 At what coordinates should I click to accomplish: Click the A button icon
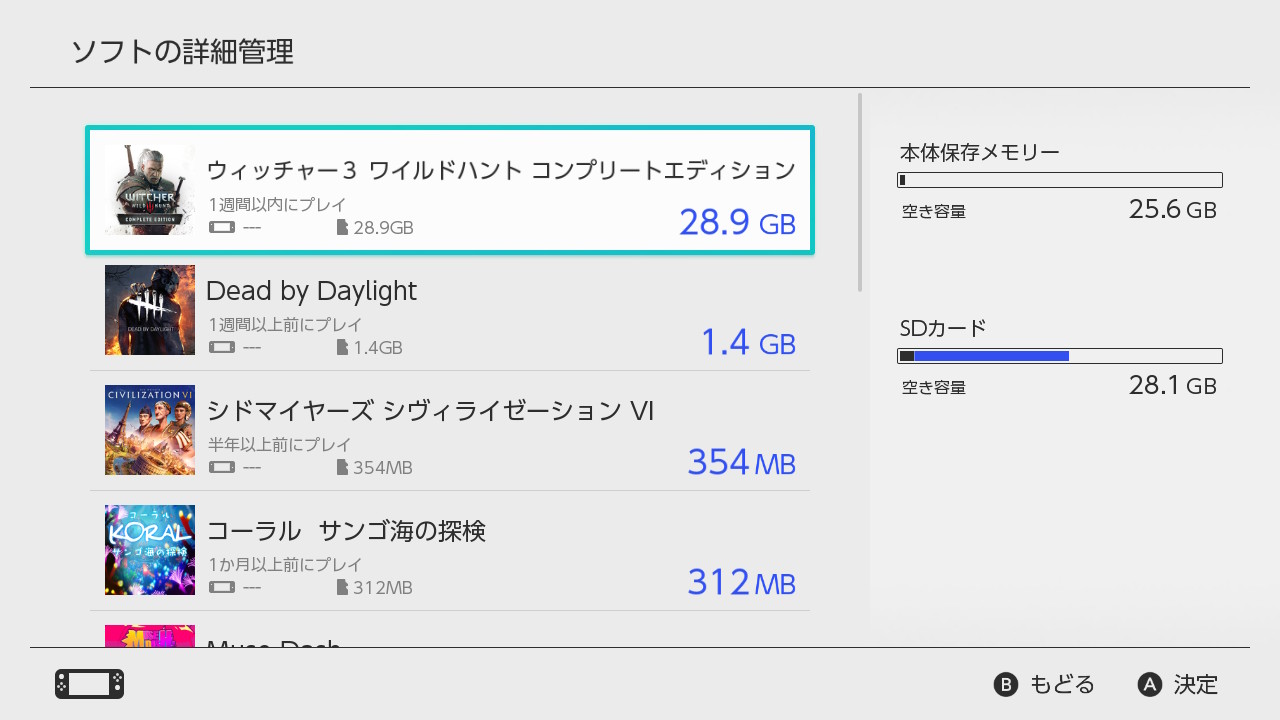coord(1150,684)
